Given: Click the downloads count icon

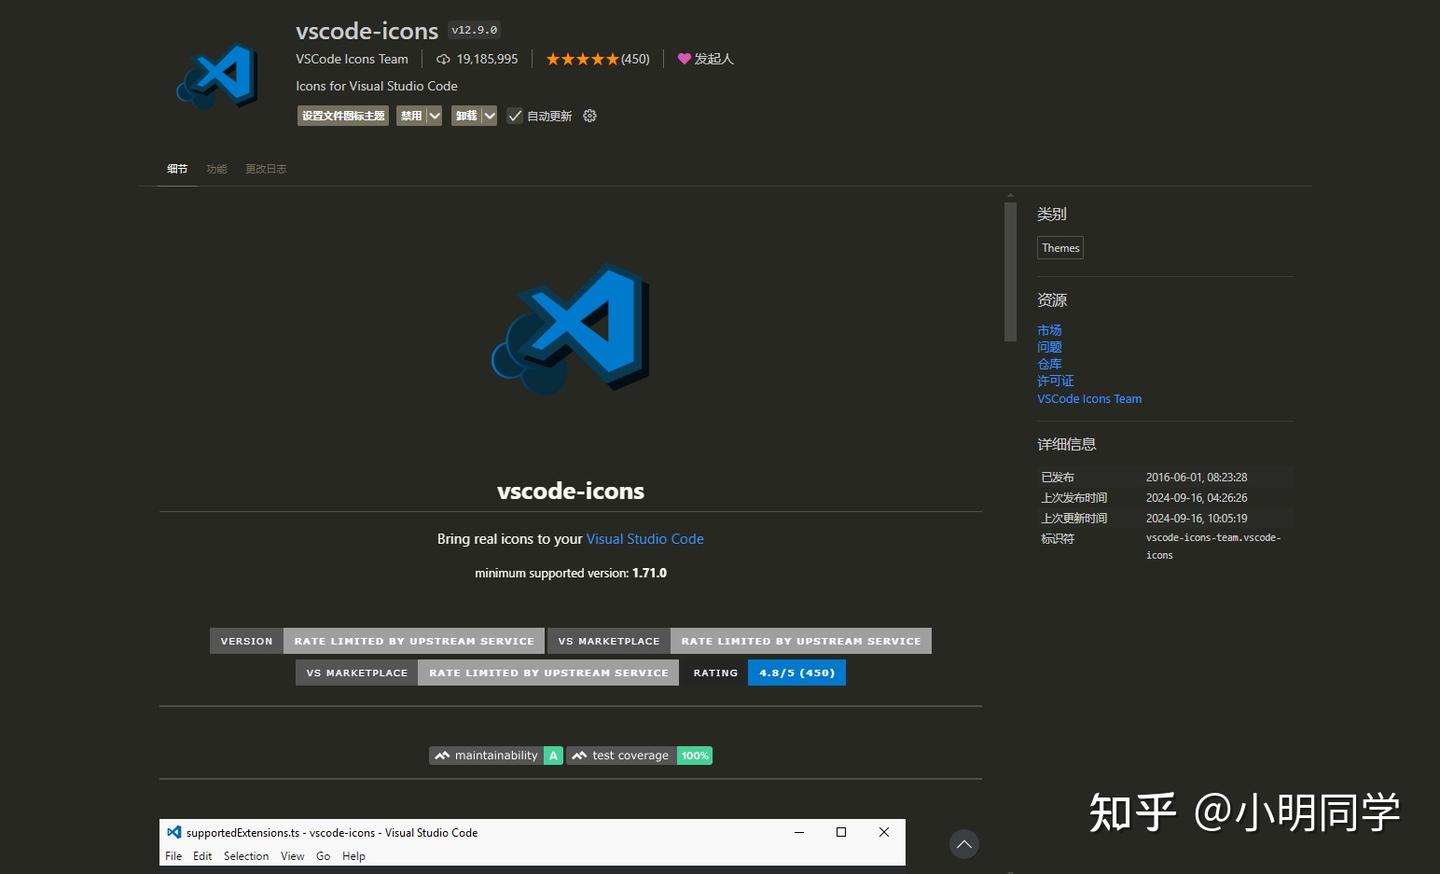Looking at the screenshot, I should click(x=443, y=59).
